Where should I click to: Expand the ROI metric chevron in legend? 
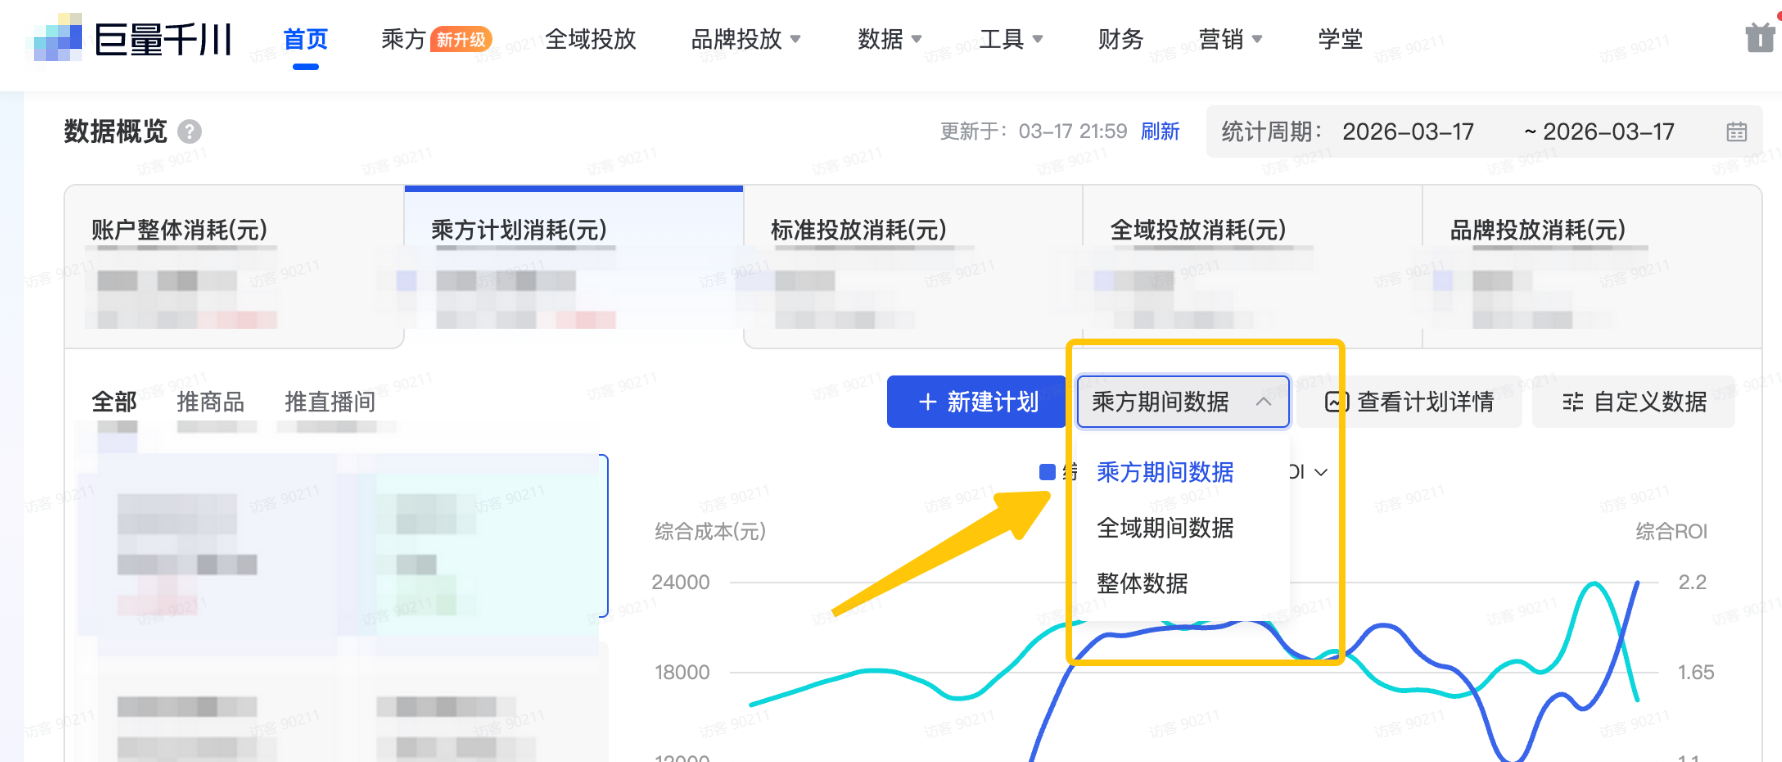(x=1321, y=472)
